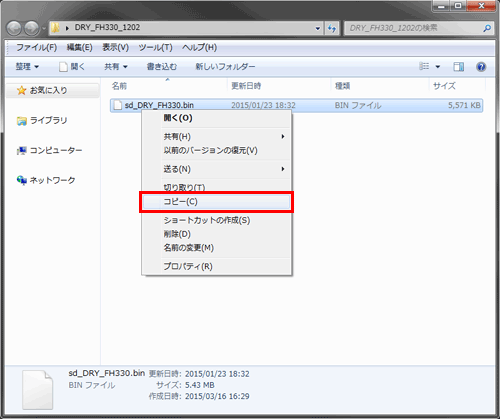
Task: Select the お気に入り star icon
Action: 22,90
